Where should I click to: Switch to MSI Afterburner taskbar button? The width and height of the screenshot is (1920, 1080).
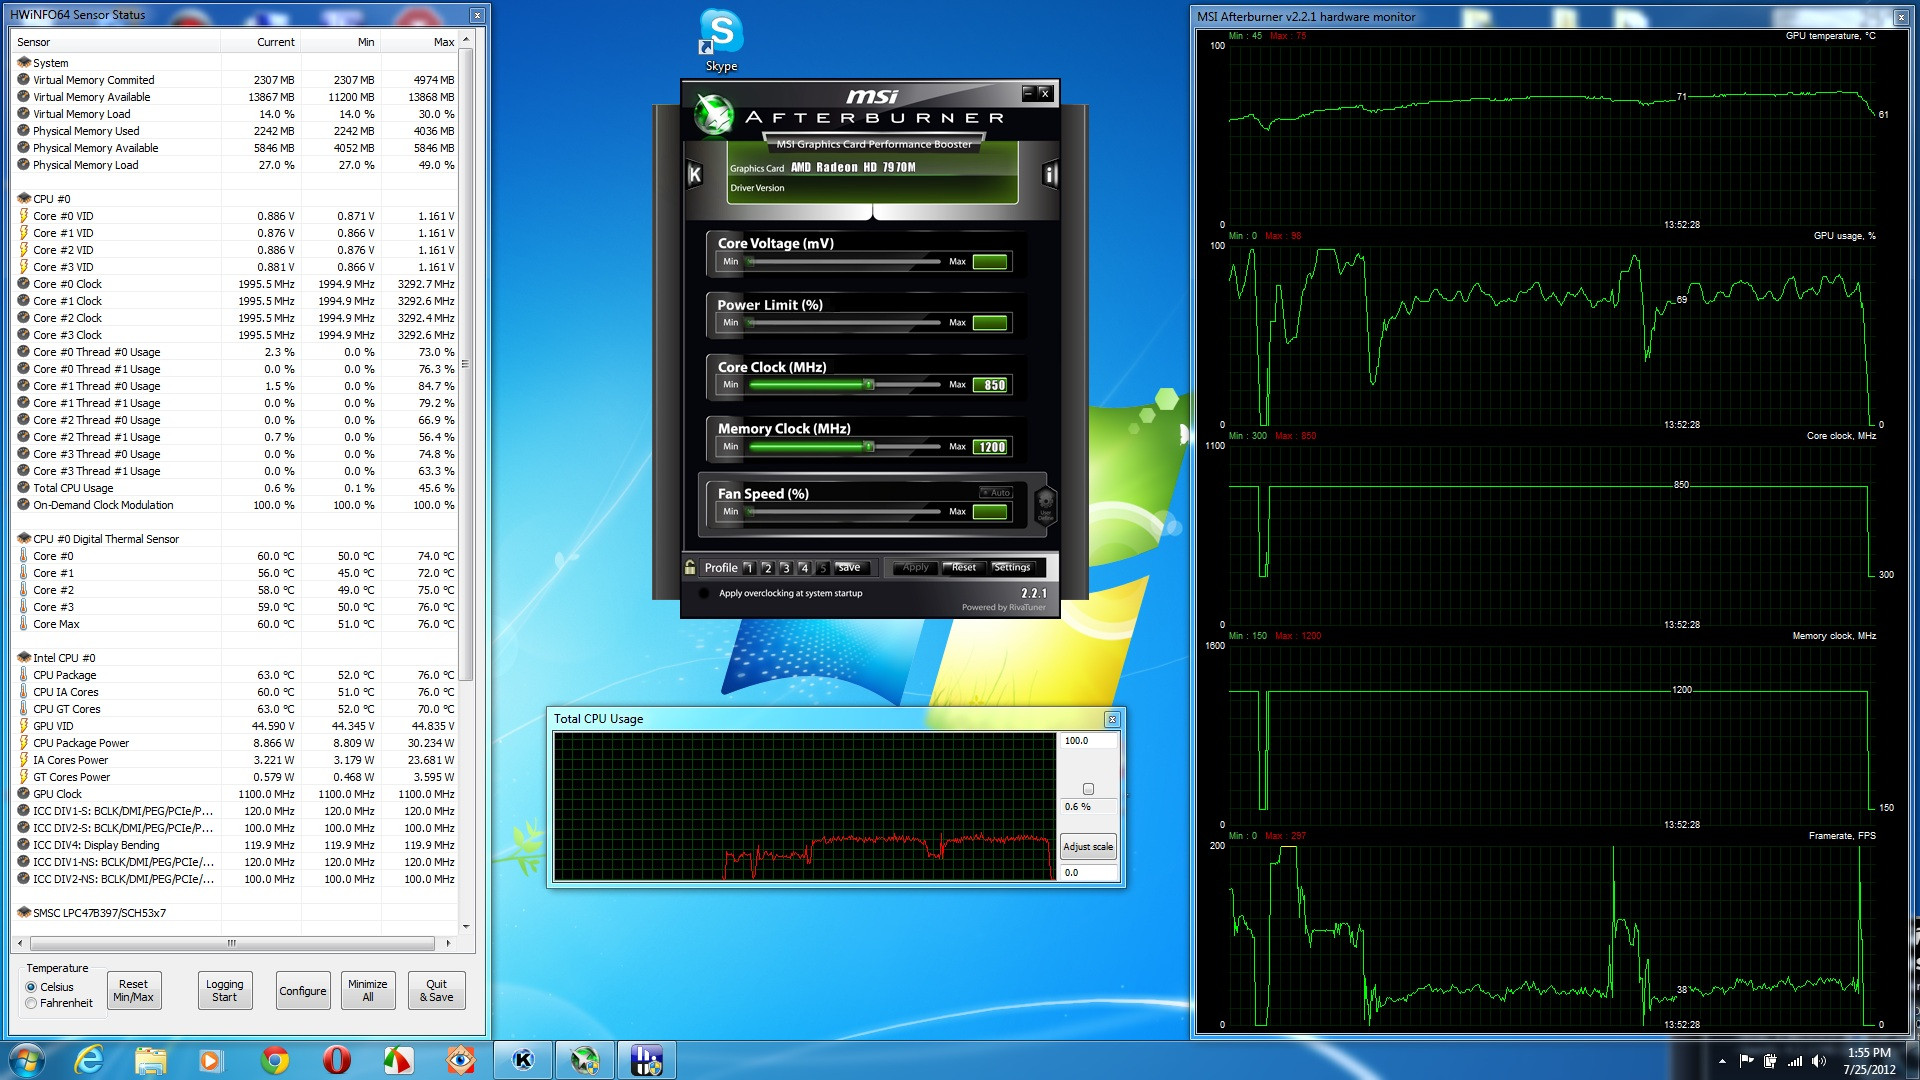585,1060
